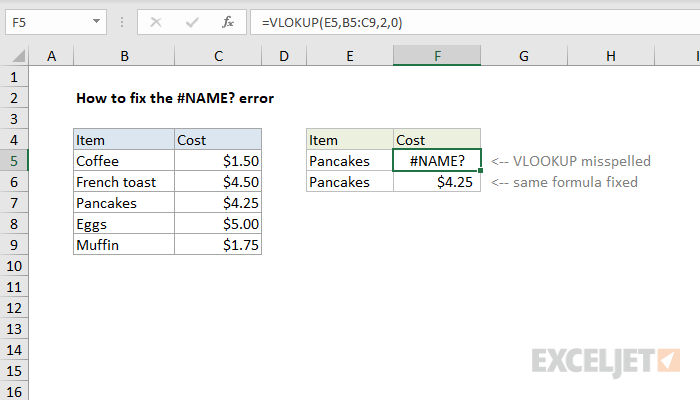Select column H header
The image size is (700, 400).
click(x=611, y=56)
